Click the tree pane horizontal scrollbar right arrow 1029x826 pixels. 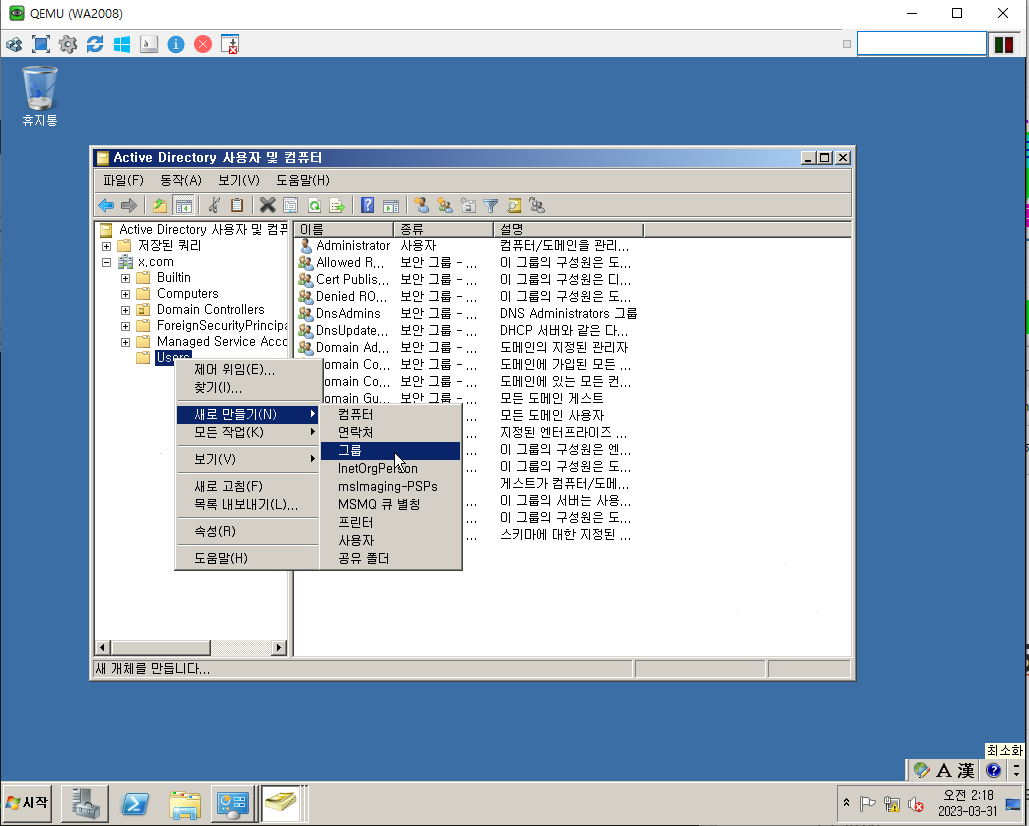(279, 648)
